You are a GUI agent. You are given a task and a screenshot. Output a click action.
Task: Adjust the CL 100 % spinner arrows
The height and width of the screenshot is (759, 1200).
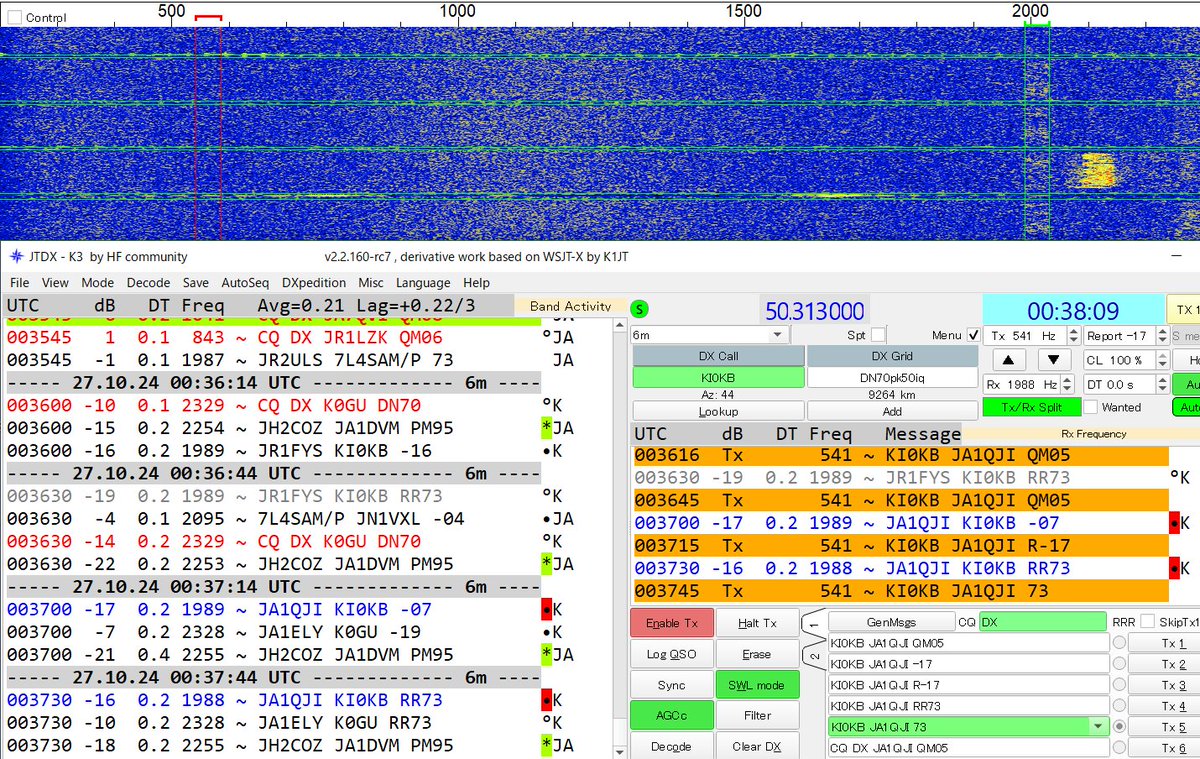[x=1161, y=360]
